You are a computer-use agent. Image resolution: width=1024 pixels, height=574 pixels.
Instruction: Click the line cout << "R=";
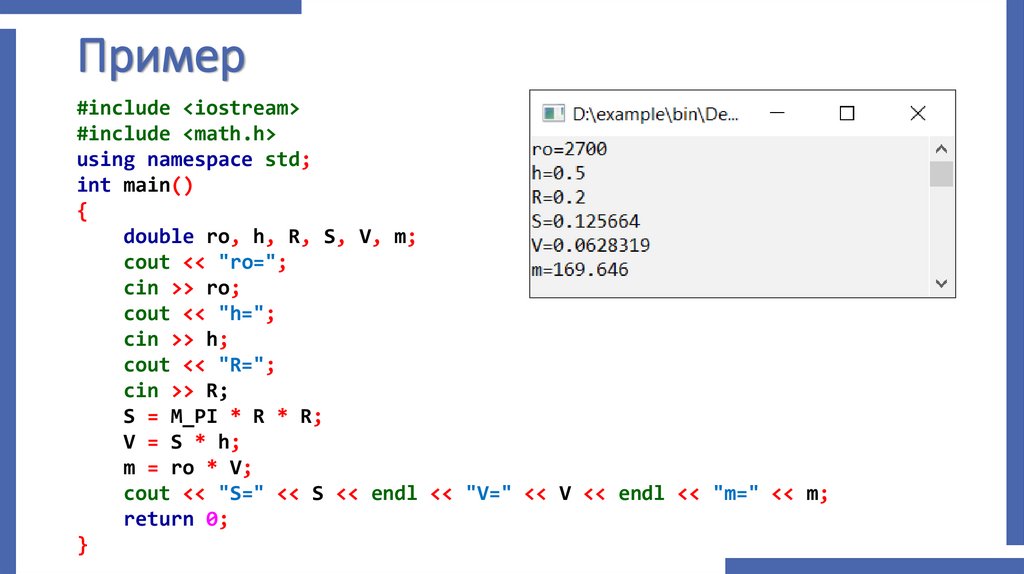pos(199,365)
